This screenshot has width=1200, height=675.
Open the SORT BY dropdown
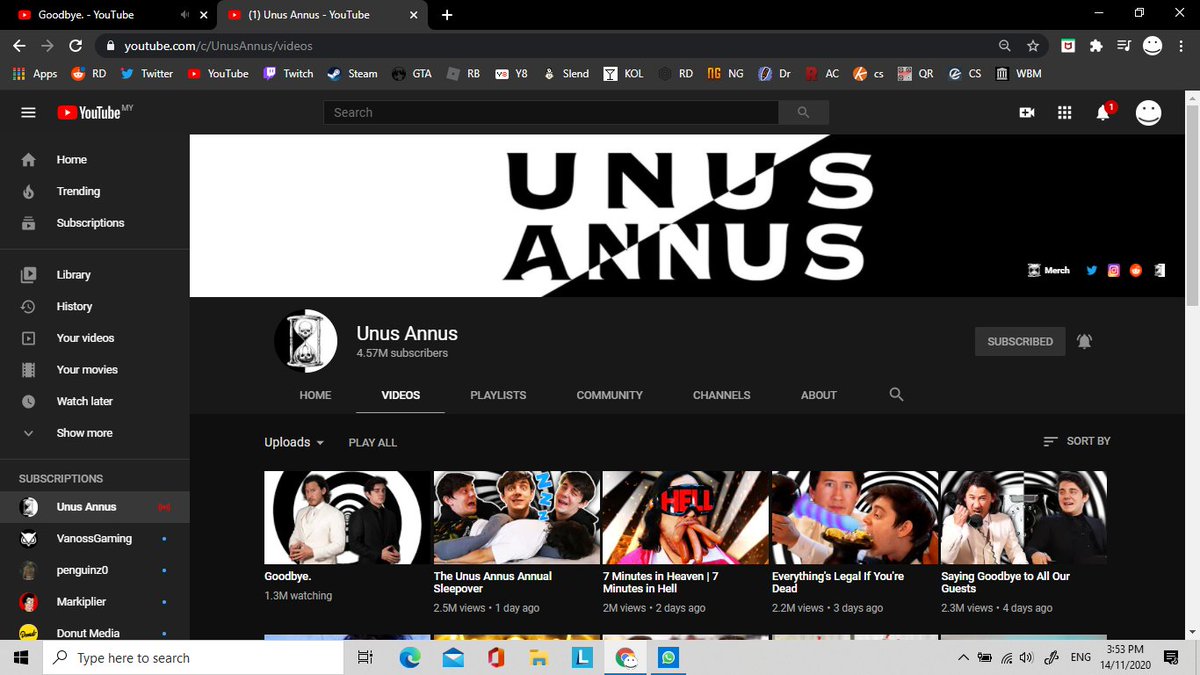tap(1076, 441)
